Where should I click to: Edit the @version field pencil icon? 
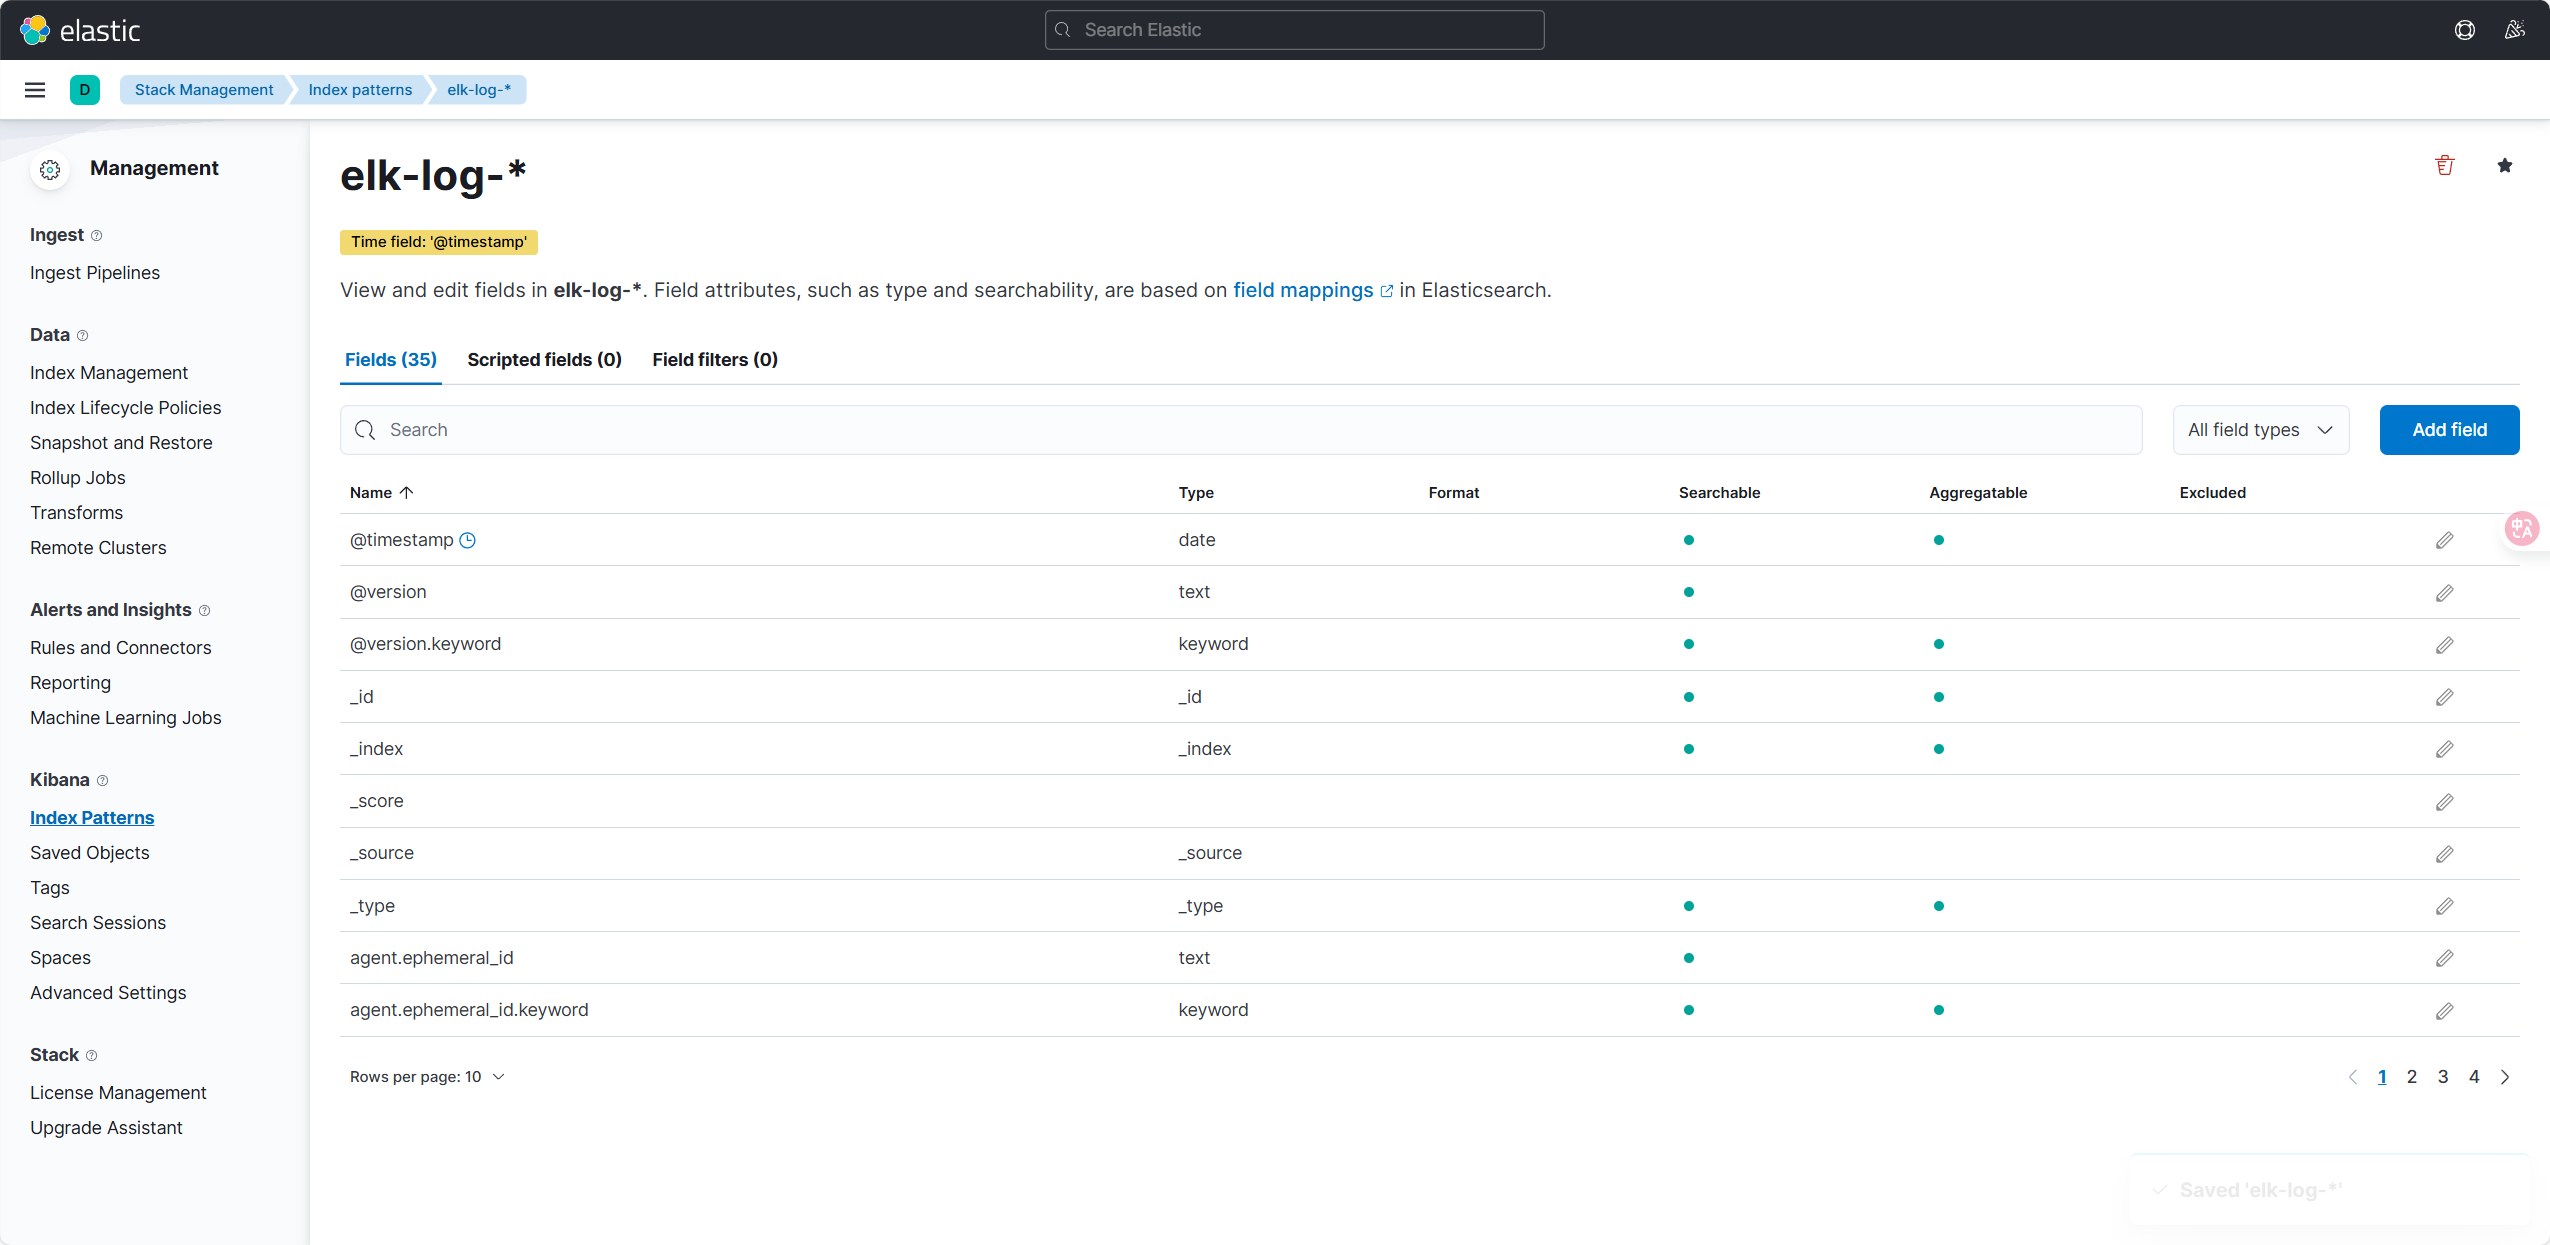(x=2445, y=593)
